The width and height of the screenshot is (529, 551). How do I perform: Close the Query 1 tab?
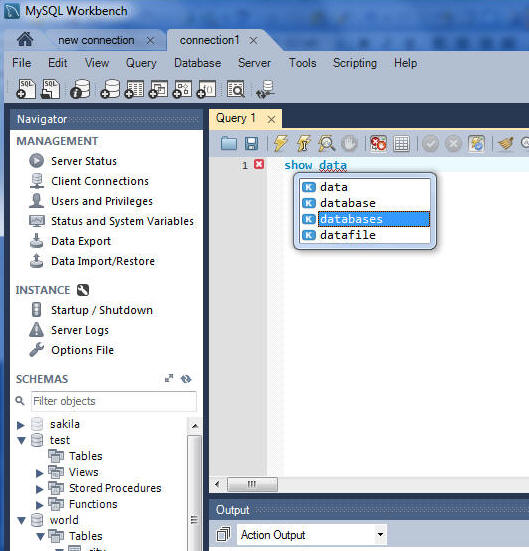click(x=271, y=119)
